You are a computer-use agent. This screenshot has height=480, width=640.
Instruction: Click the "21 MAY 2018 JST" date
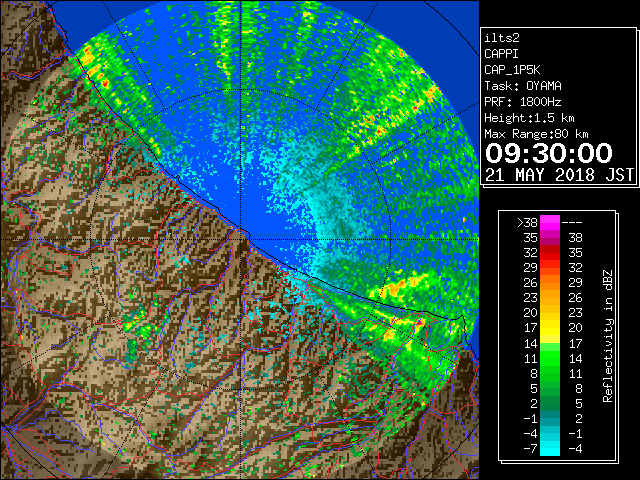point(560,175)
